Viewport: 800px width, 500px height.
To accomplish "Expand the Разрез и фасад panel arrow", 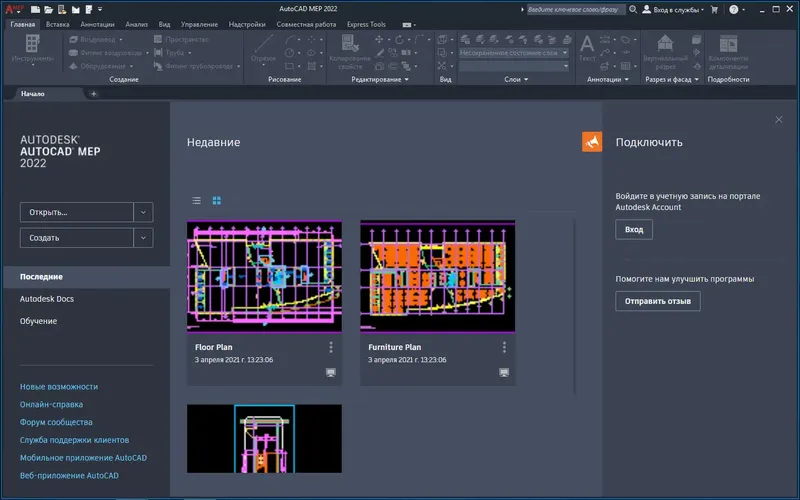I will pyautogui.click(x=696, y=80).
